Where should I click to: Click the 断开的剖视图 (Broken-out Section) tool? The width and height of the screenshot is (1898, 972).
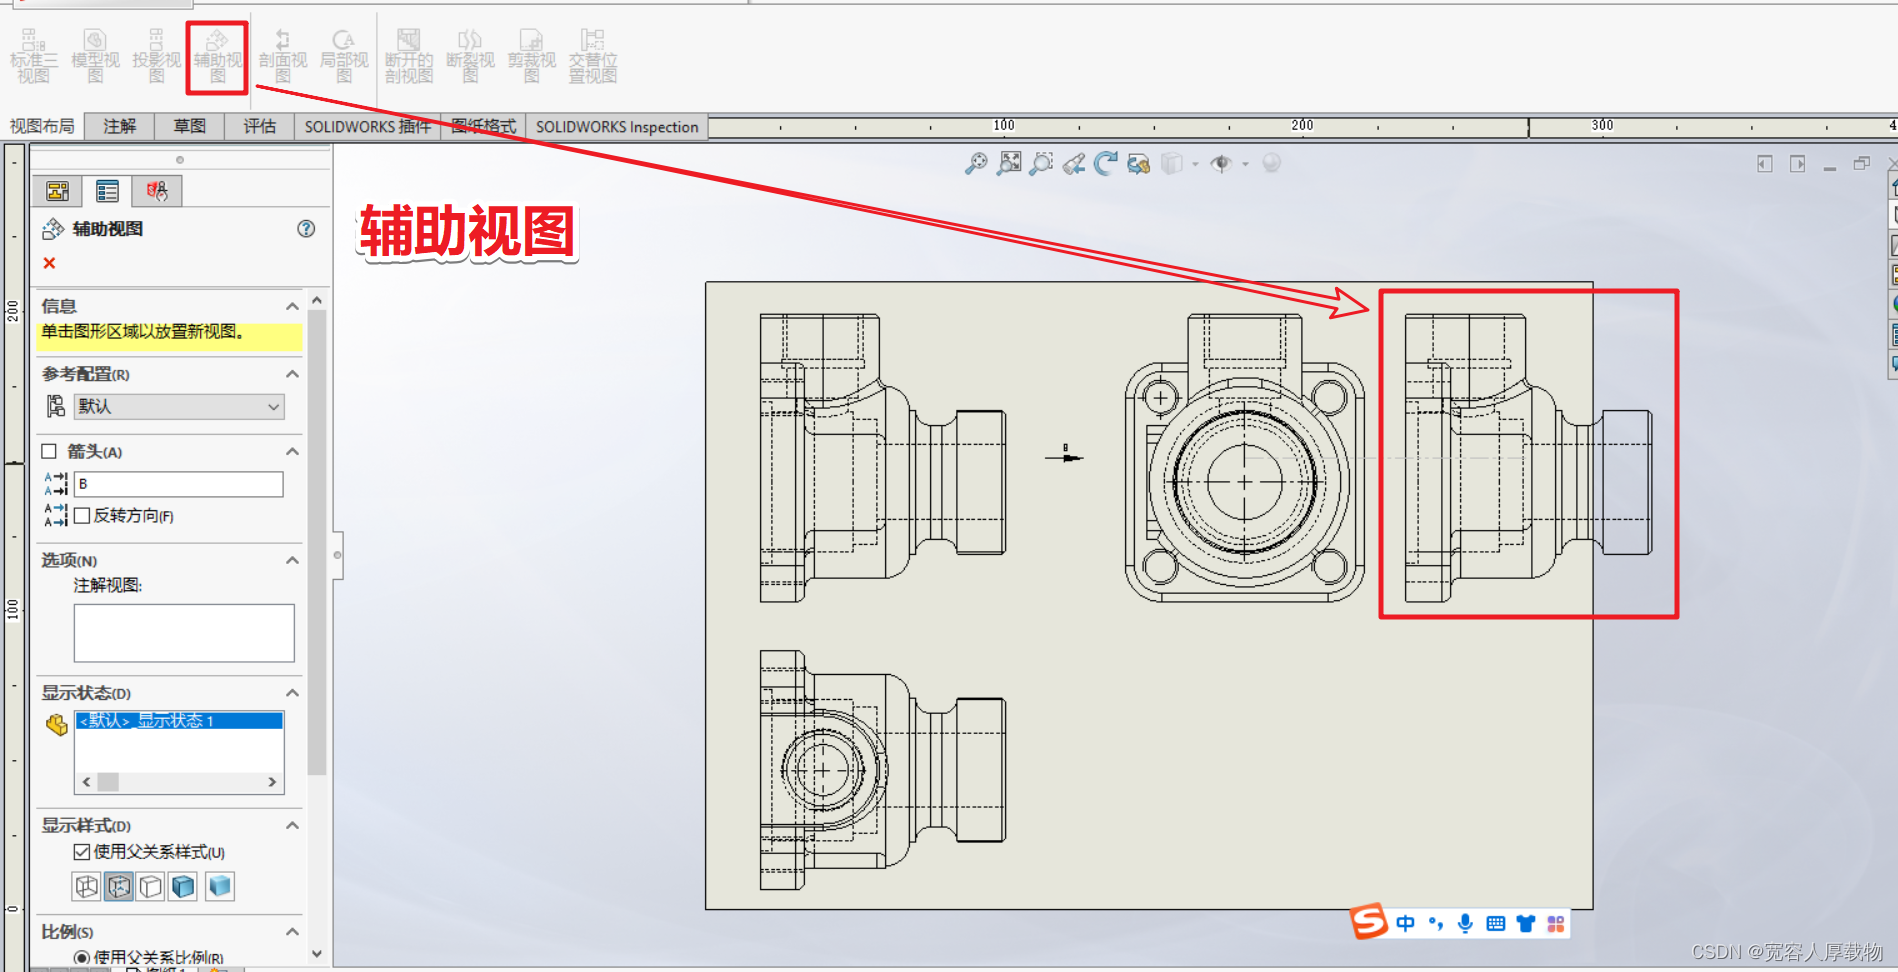click(x=409, y=56)
